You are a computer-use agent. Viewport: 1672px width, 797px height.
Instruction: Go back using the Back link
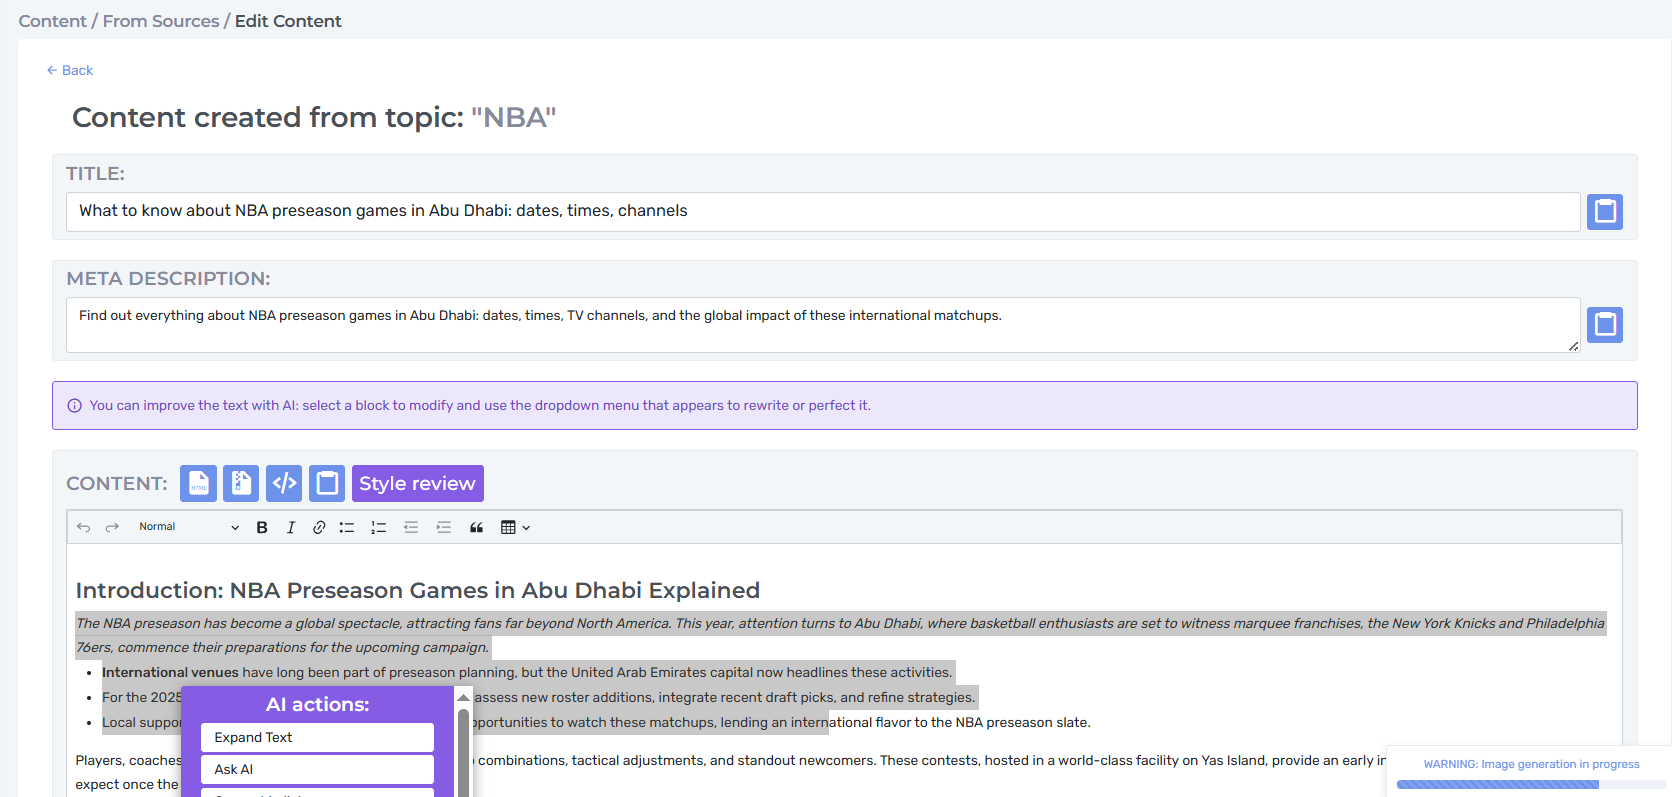pyautogui.click(x=70, y=70)
